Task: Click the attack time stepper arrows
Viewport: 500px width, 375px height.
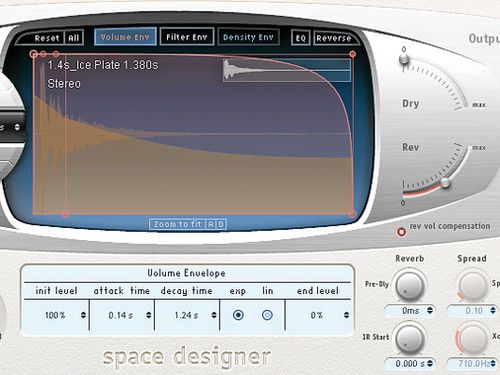Action: pos(149,315)
